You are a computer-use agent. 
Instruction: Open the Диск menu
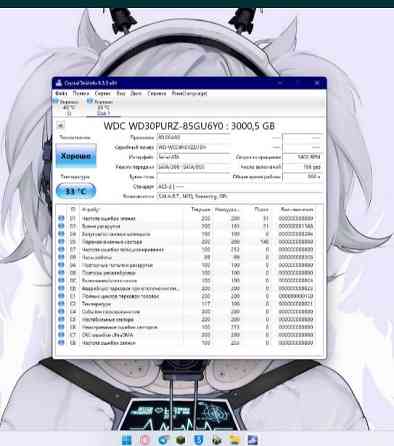[136, 93]
